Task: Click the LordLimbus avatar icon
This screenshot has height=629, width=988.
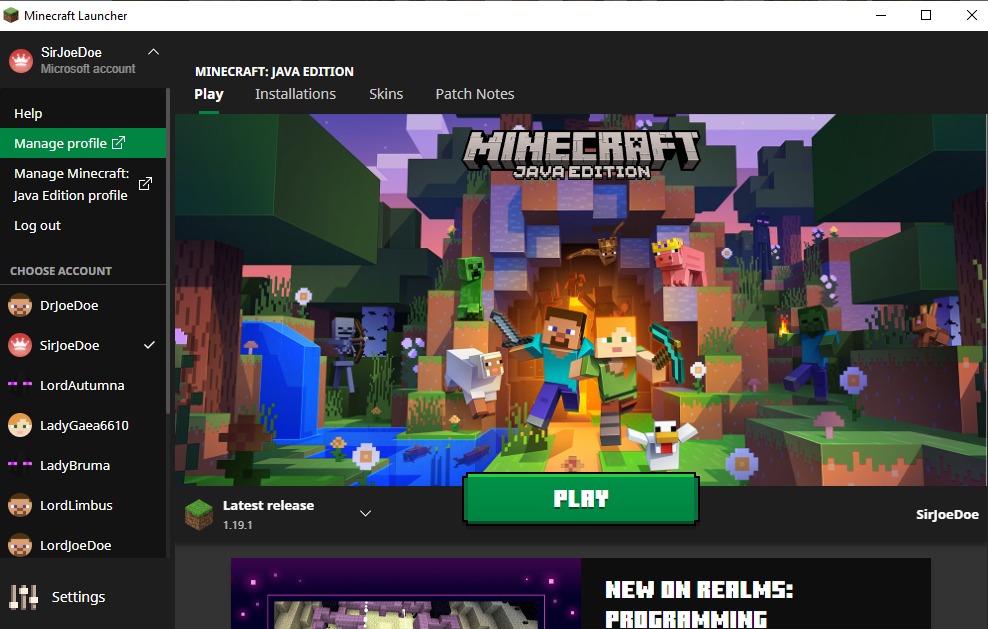Action: pyautogui.click(x=20, y=505)
